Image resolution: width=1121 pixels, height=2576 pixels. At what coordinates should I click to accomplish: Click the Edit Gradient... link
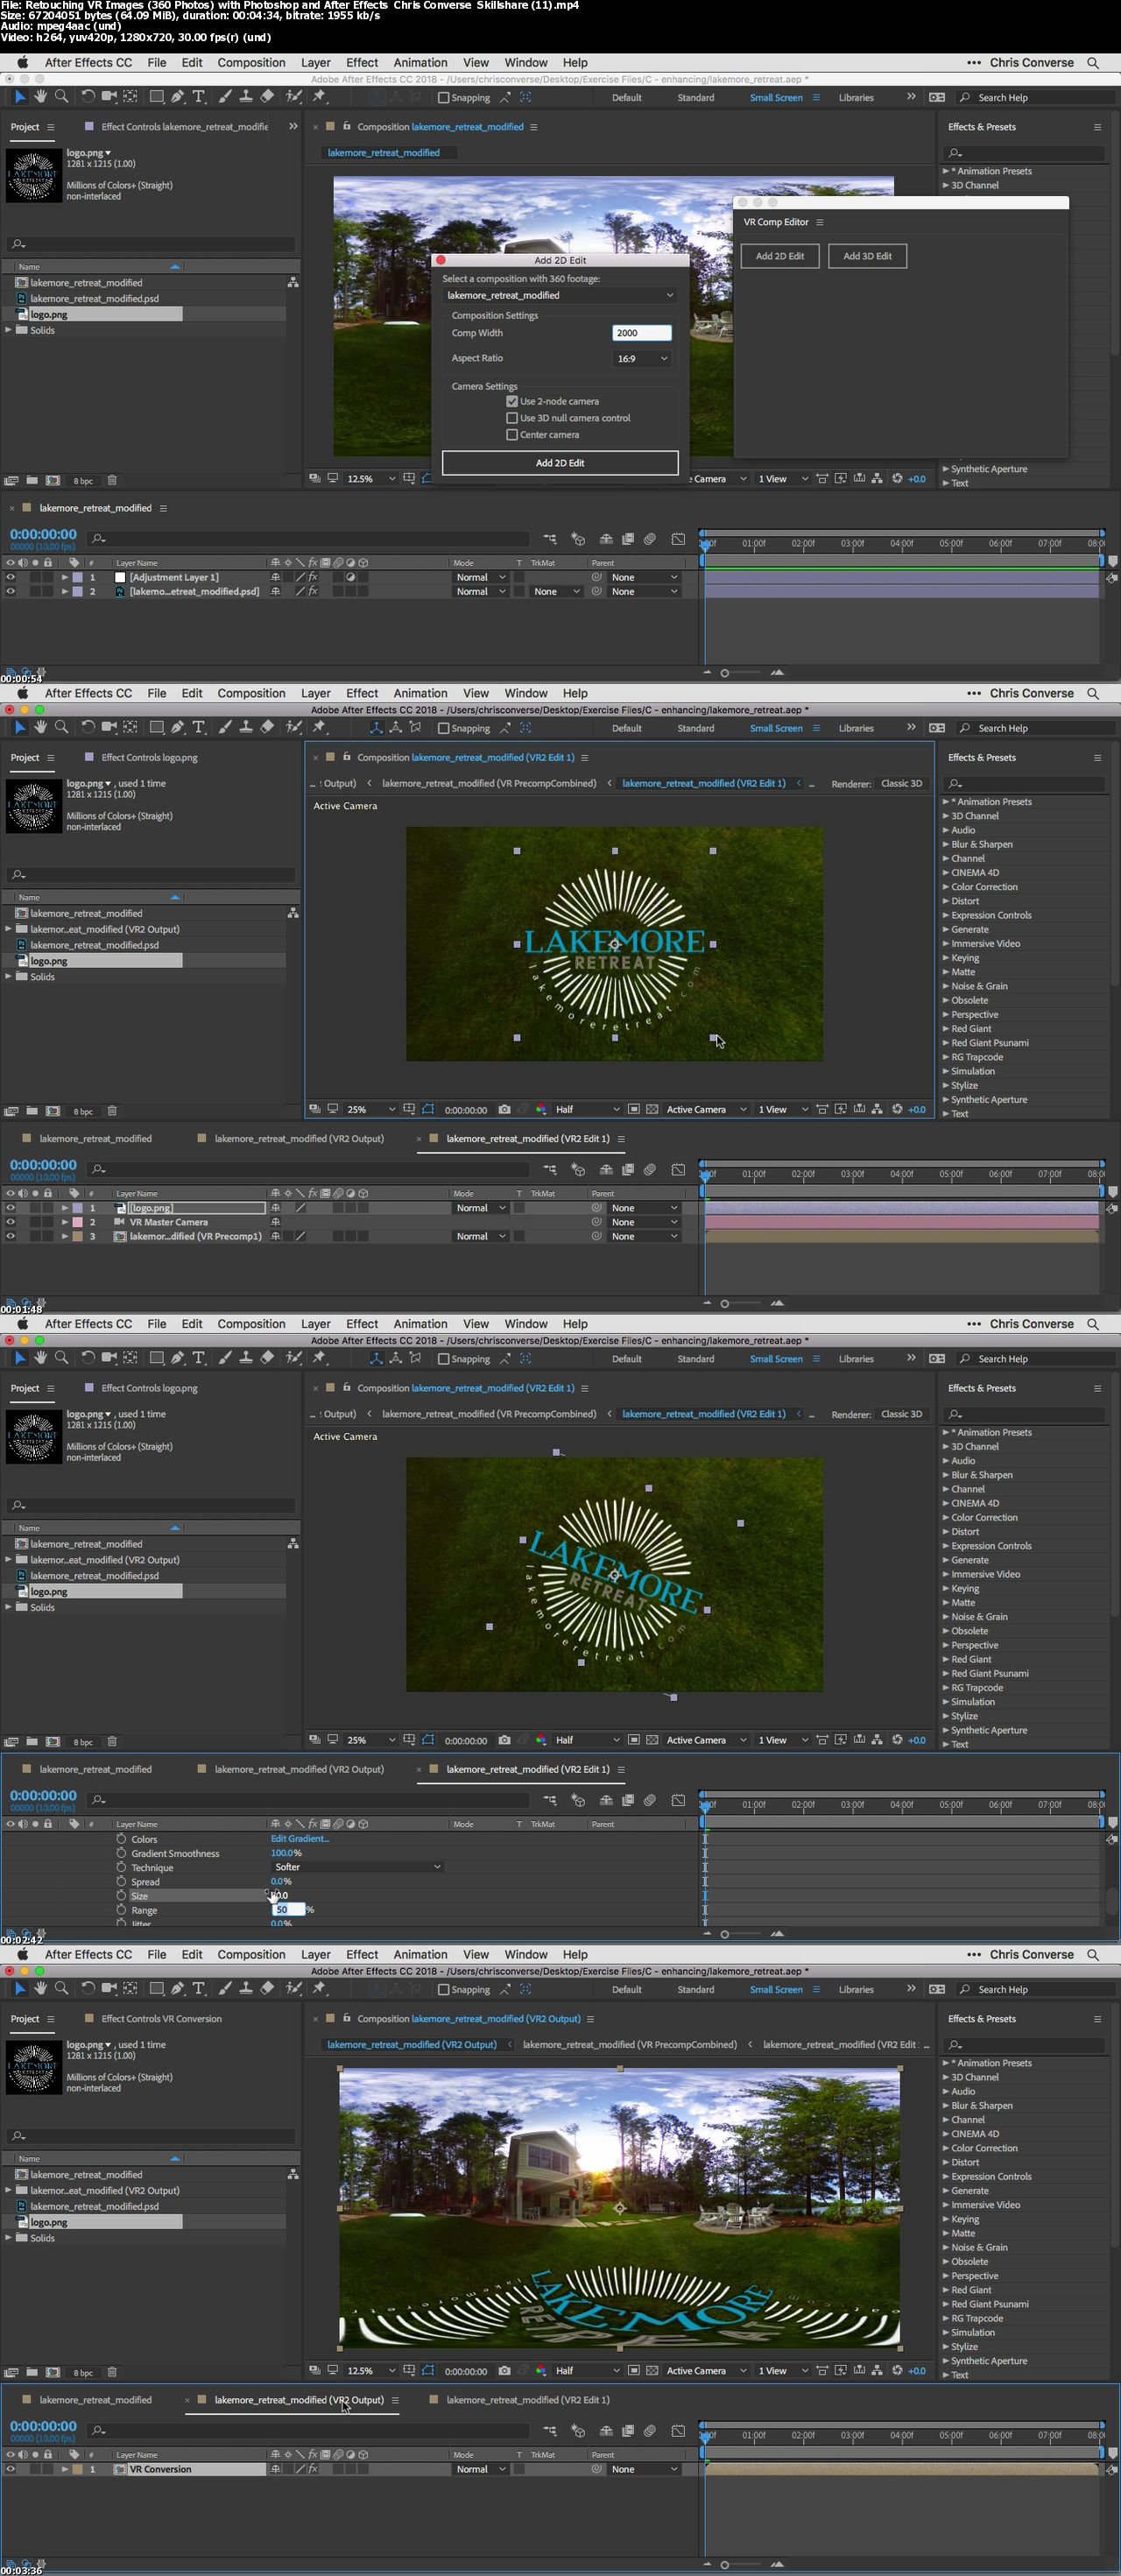pos(300,1839)
